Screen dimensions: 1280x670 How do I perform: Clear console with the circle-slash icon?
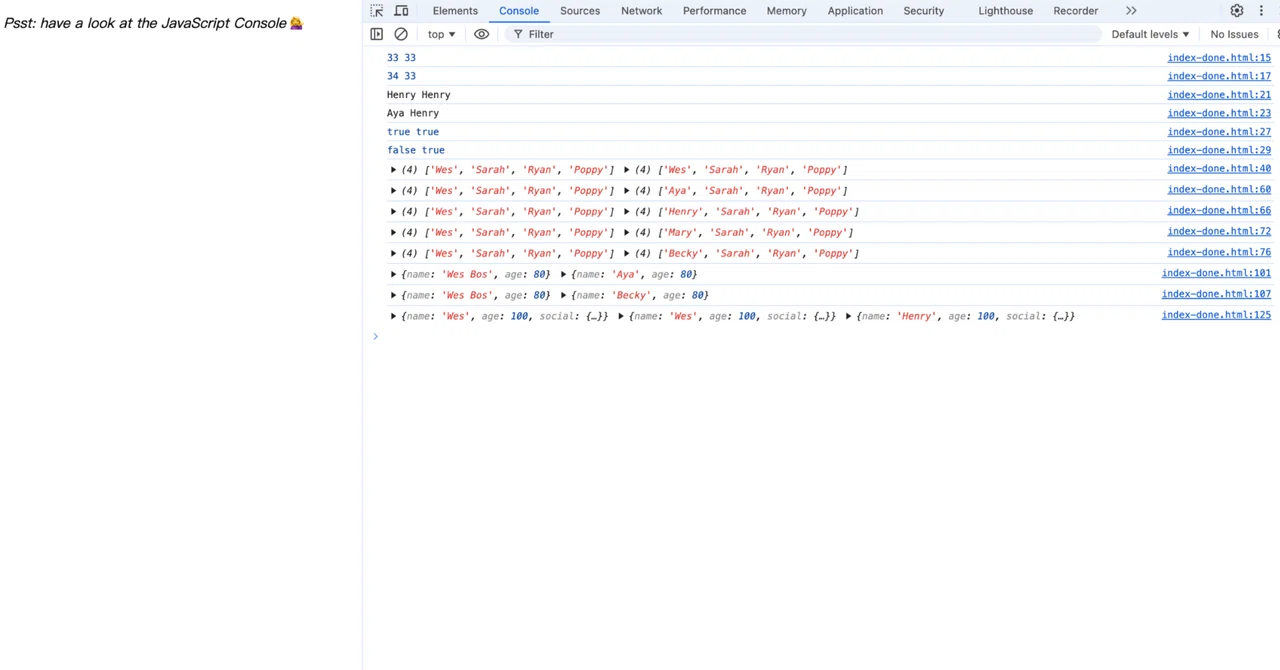click(x=401, y=34)
